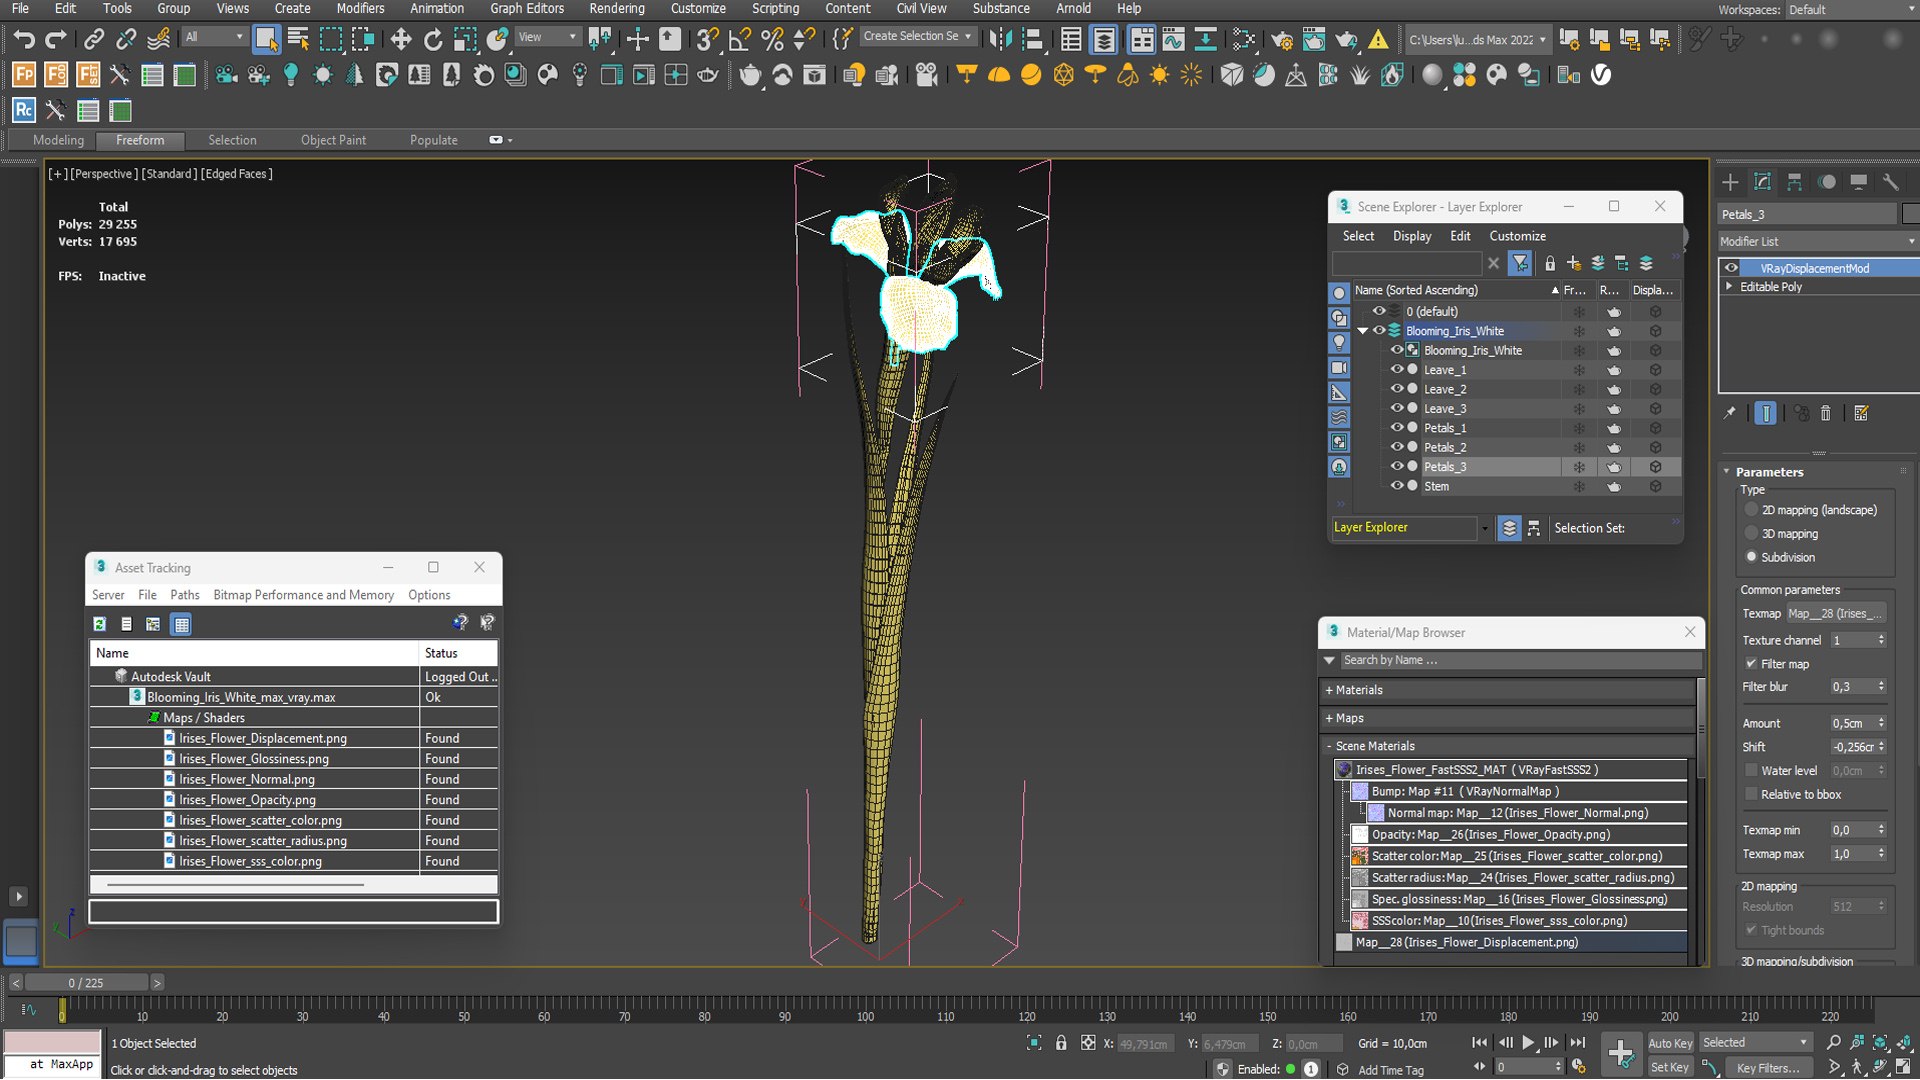
Task: Toggle visibility eye of Stem object
Action: pos(1397,485)
